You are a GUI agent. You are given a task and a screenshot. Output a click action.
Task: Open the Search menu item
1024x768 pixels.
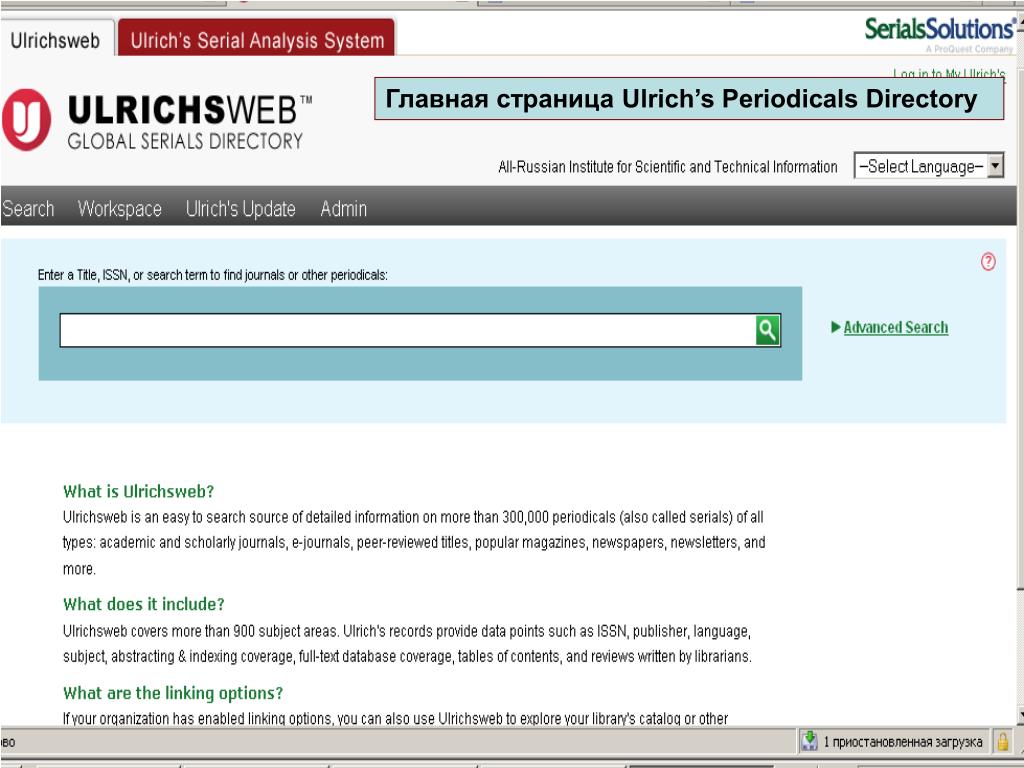[27, 208]
